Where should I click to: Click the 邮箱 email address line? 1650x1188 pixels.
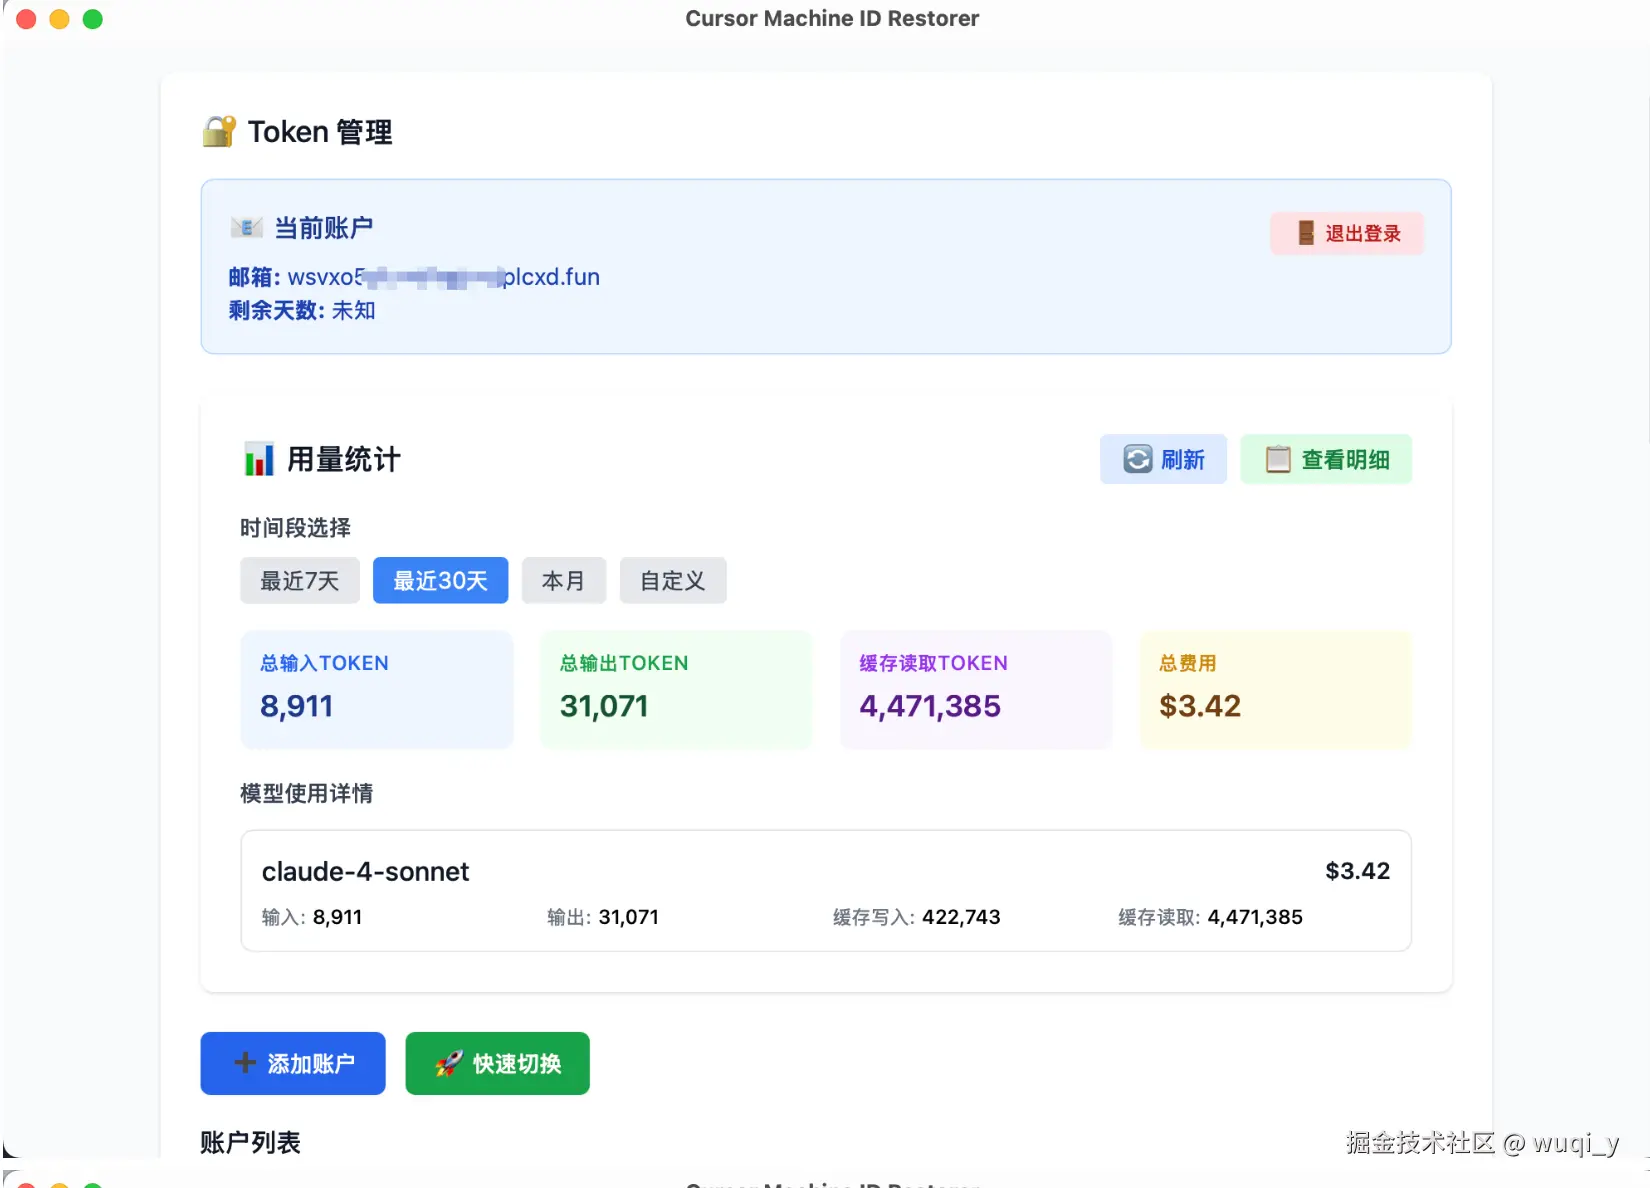414,277
